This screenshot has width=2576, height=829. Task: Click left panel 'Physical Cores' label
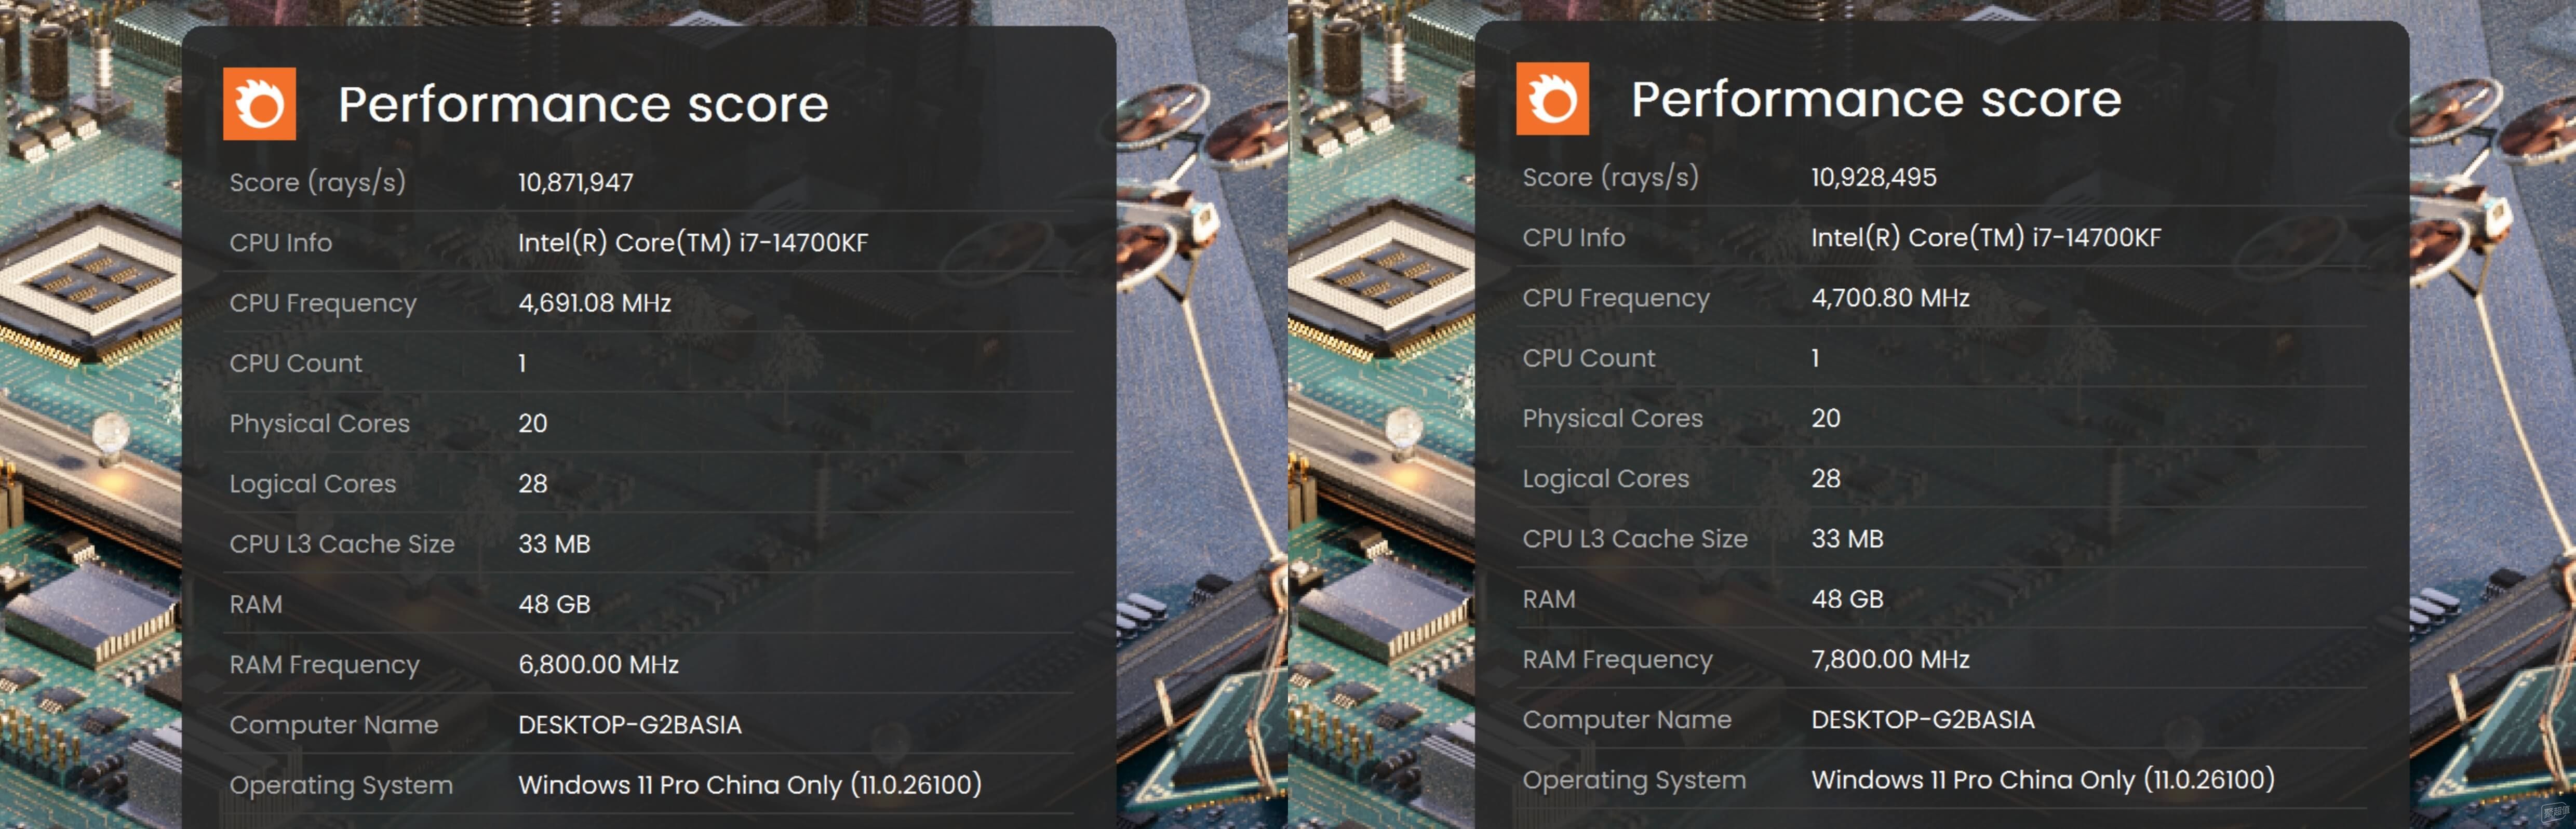320,425
